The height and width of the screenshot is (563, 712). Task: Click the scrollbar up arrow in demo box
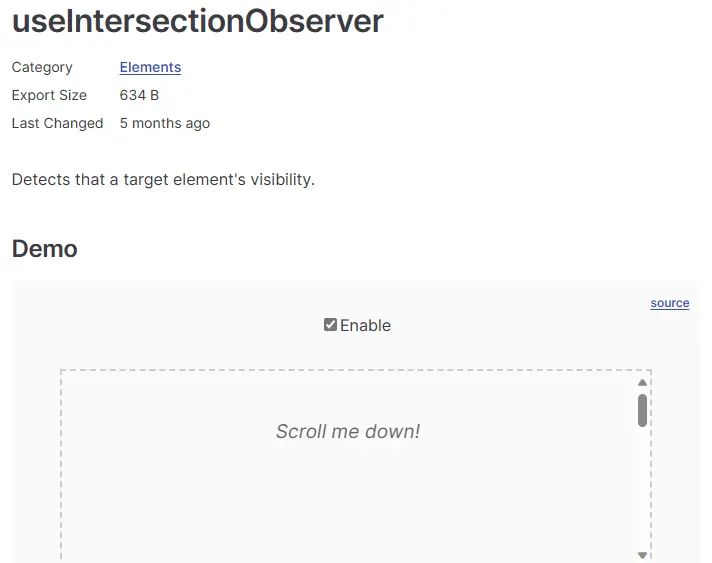point(643,382)
